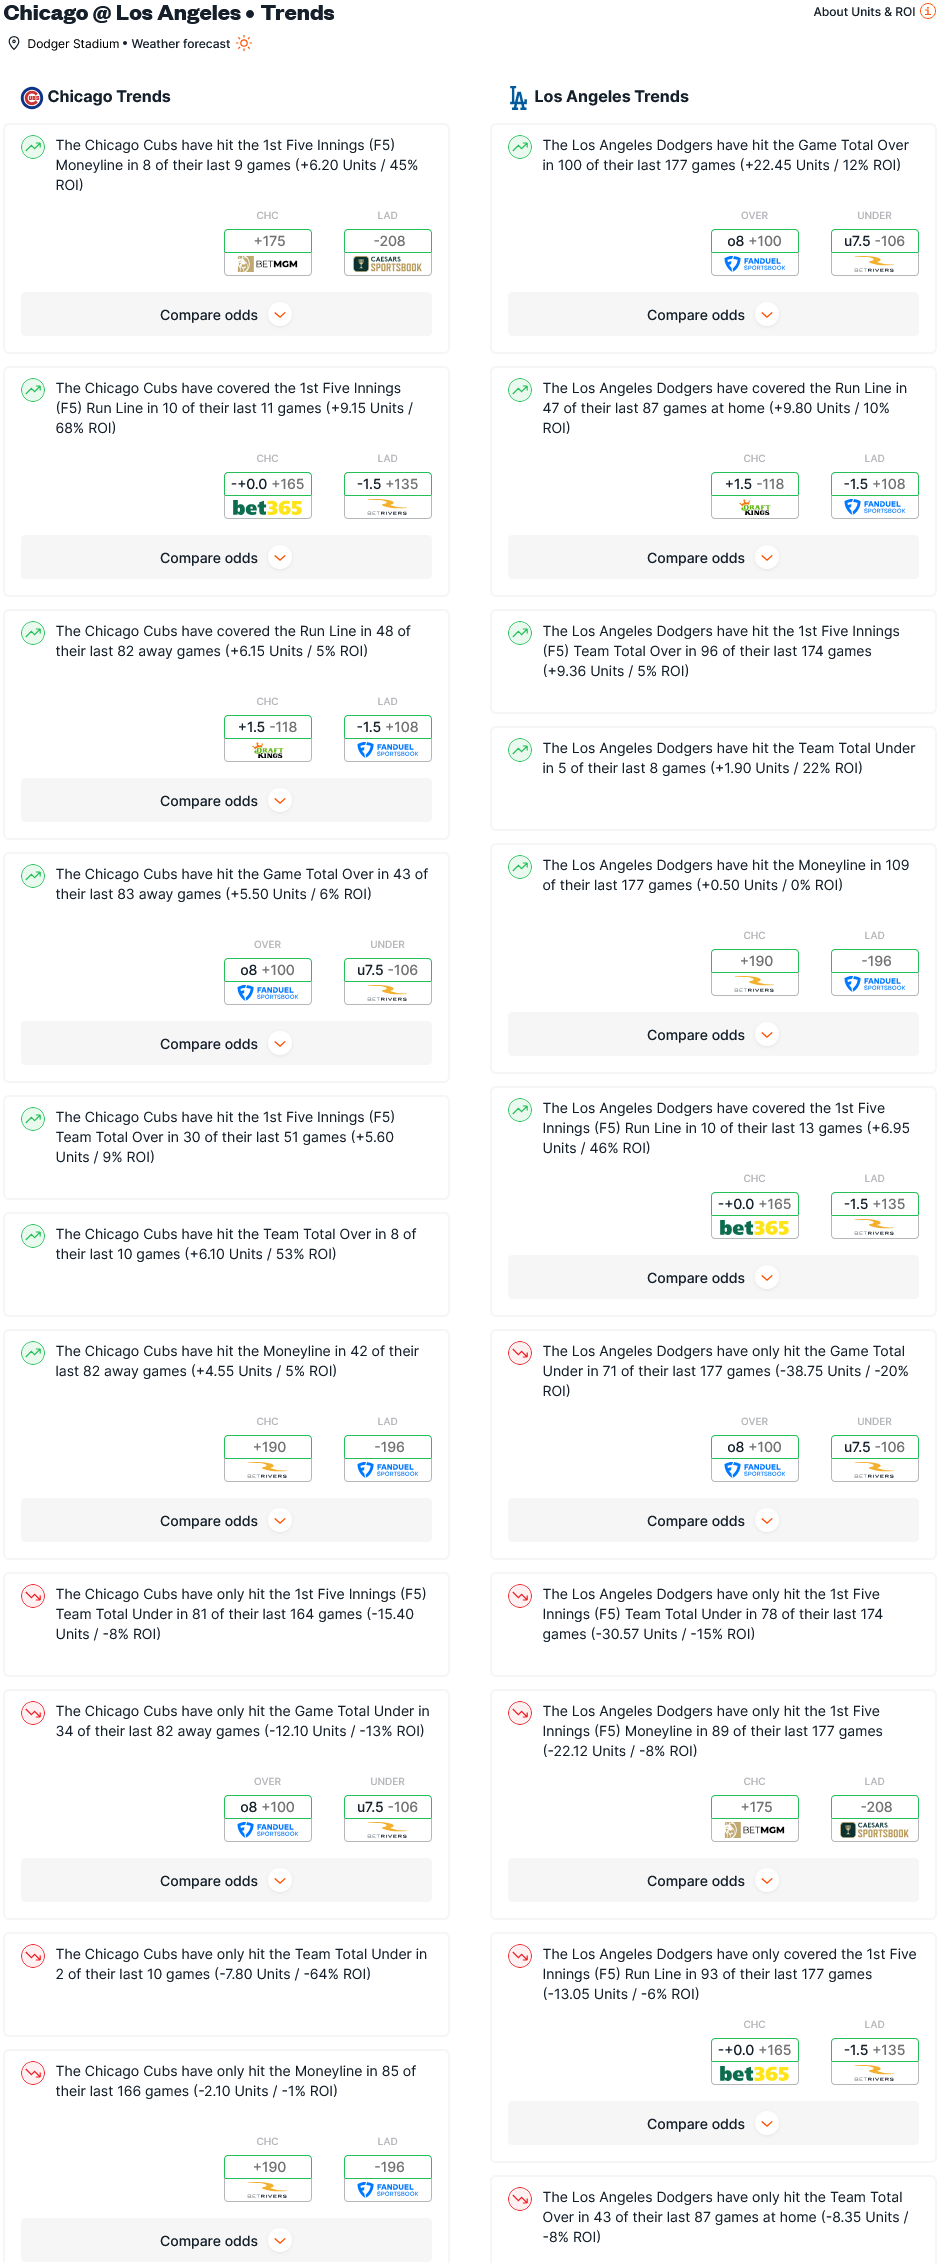Click FanDuel o8 +100 odds under Dodgers Game Total Over

tap(755, 252)
